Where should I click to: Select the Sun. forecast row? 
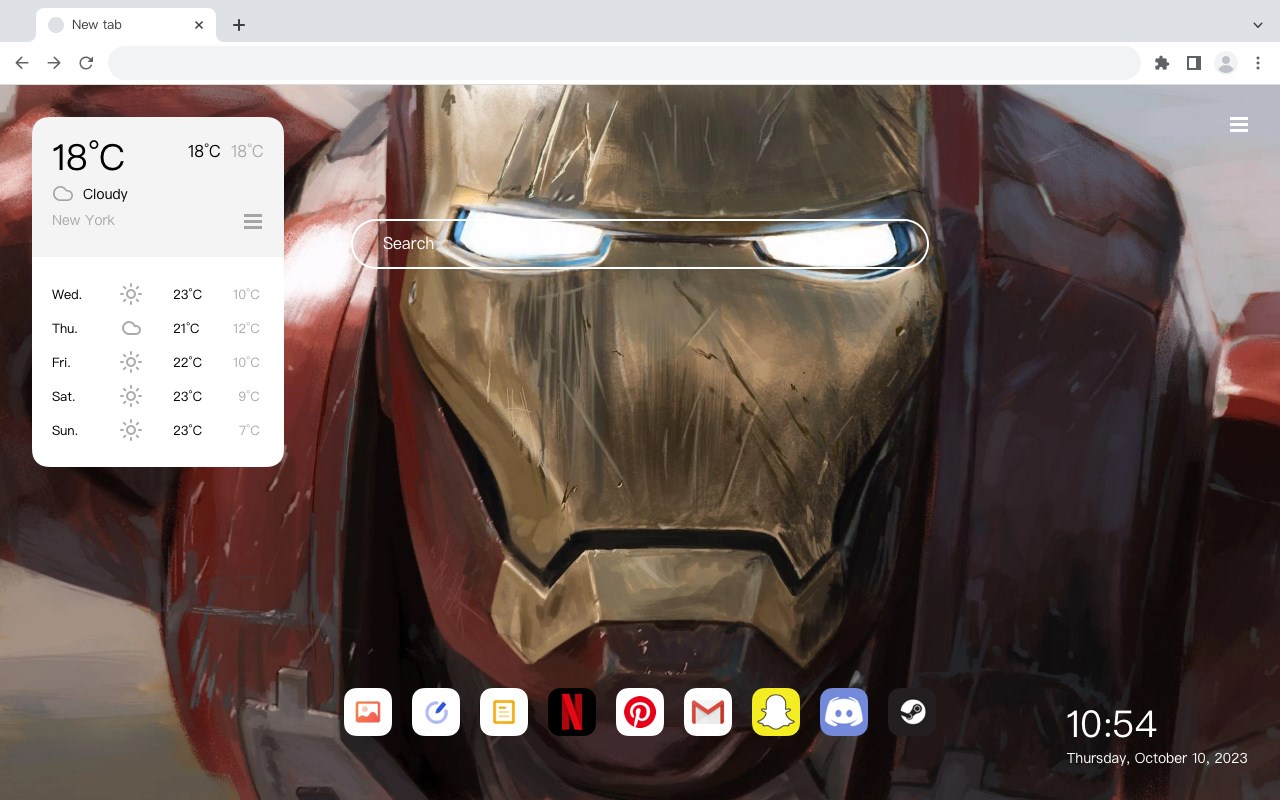point(158,430)
